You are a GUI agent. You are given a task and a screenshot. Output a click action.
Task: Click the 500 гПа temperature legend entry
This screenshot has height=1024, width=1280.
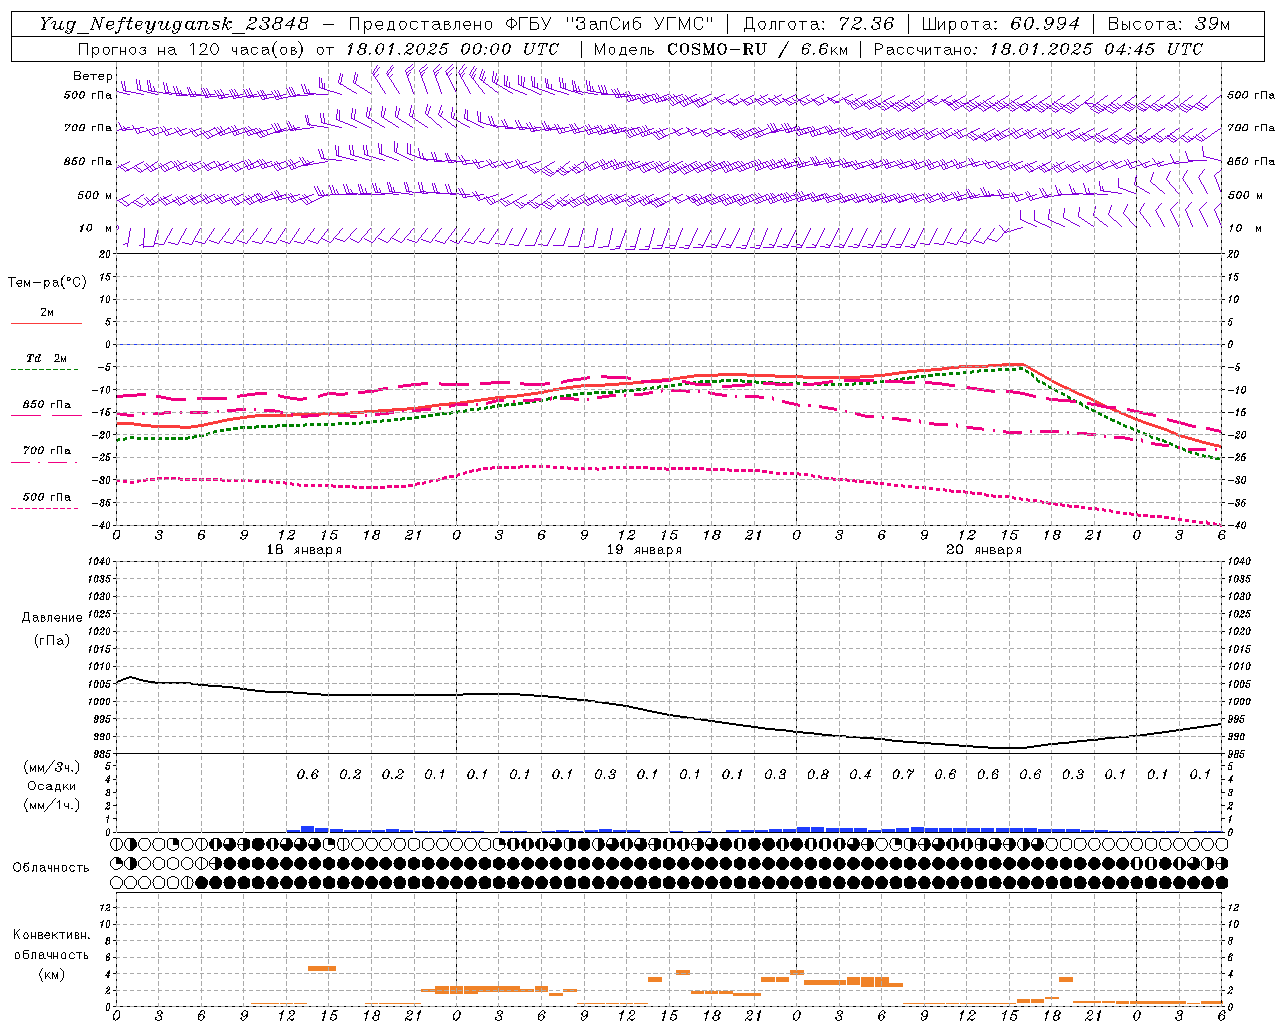(46, 501)
